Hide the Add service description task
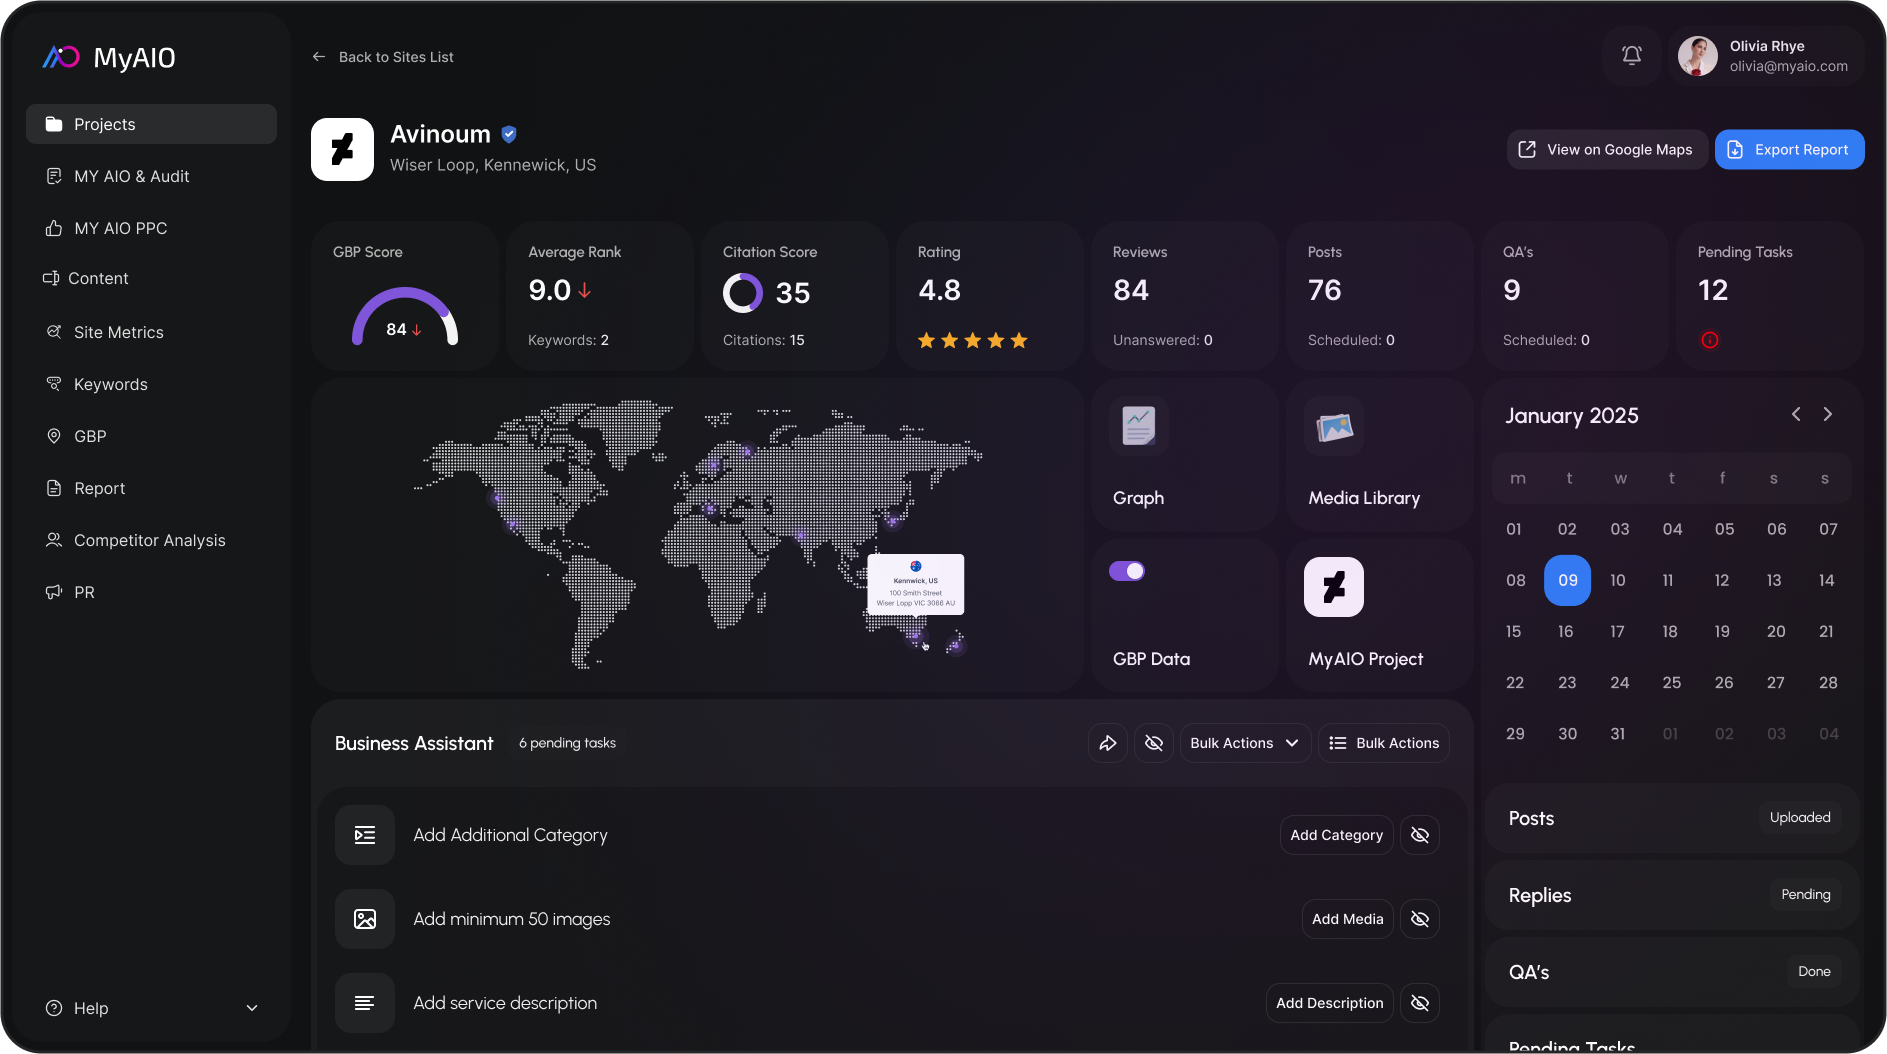The image size is (1887, 1054). (1420, 1003)
